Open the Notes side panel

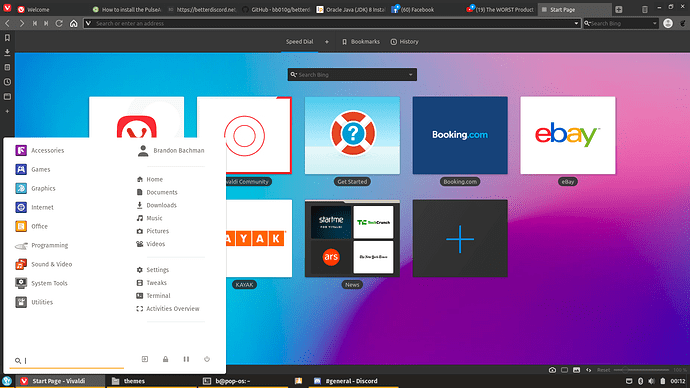[7, 67]
